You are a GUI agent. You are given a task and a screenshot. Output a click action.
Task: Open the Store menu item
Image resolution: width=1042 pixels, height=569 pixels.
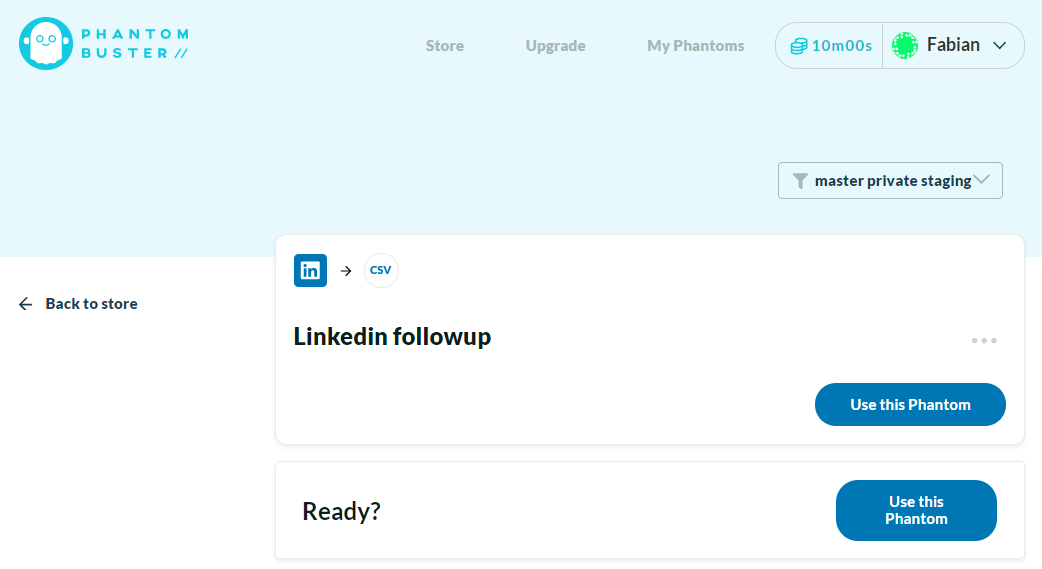point(445,46)
